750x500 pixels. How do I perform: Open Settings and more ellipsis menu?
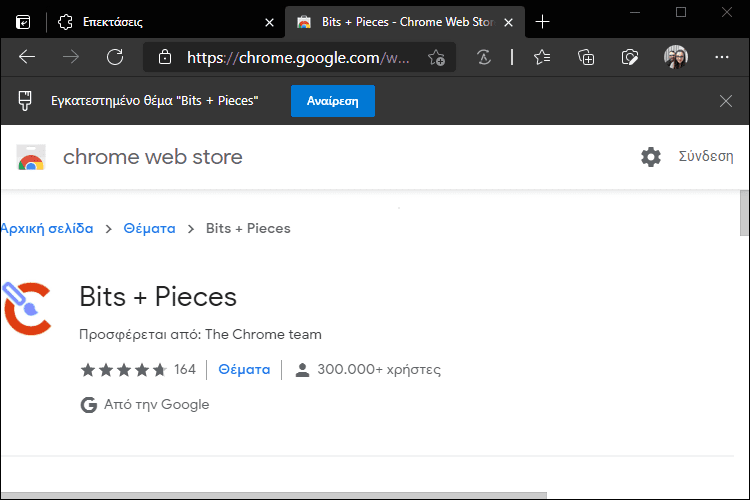pyautogui.click(x=721, y=57)
